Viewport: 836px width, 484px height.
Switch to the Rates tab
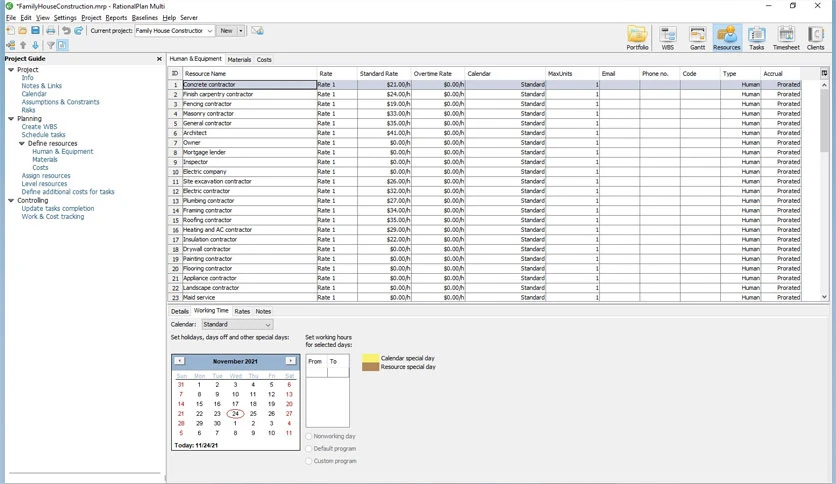(242, 311)
